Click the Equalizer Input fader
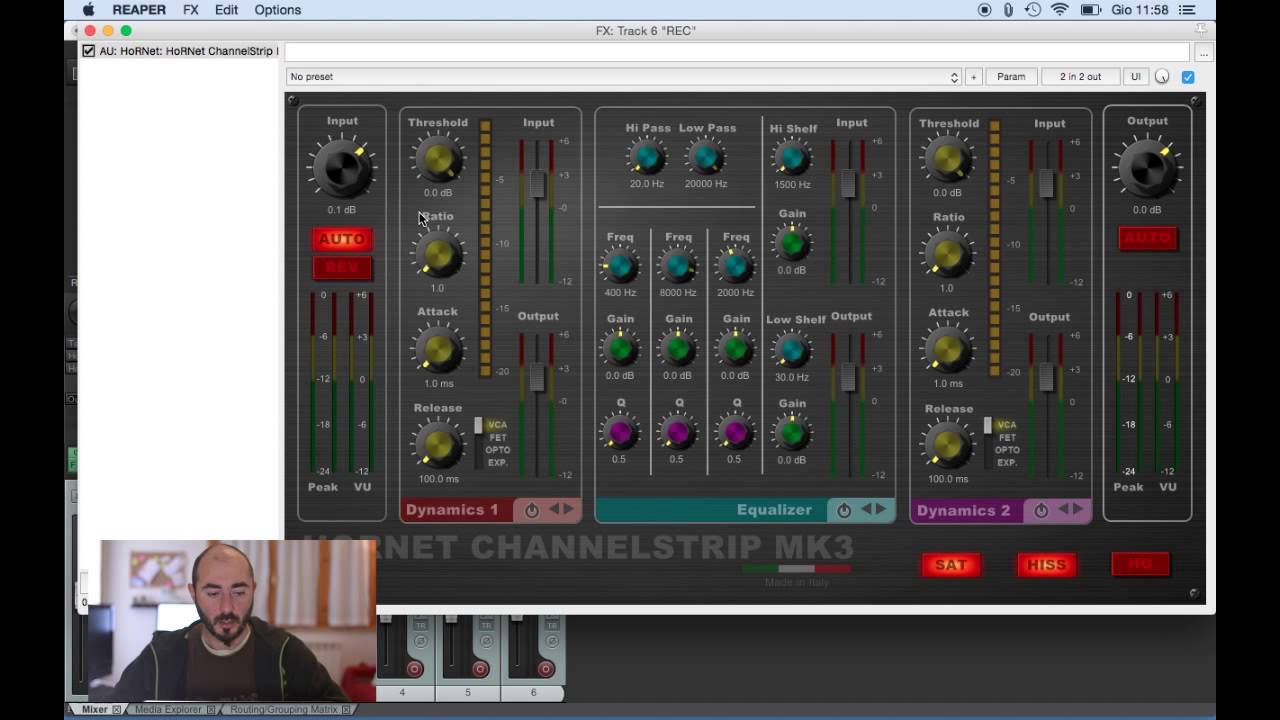 coord(848,183)
